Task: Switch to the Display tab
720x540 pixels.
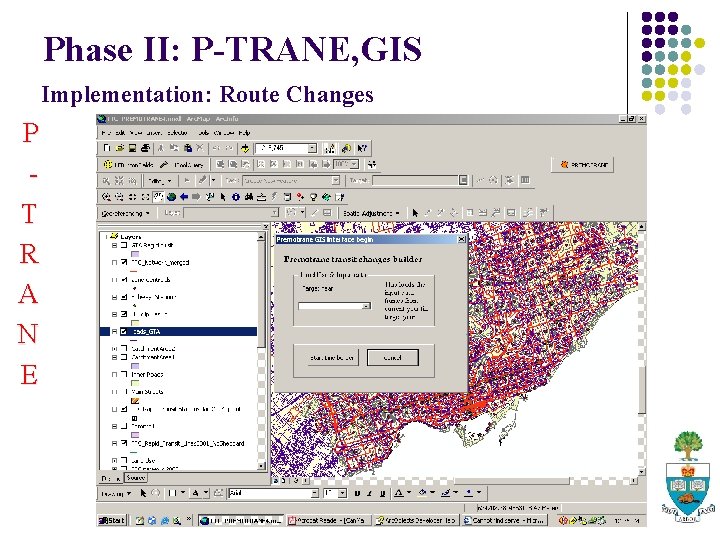Action: pos(110,478)
